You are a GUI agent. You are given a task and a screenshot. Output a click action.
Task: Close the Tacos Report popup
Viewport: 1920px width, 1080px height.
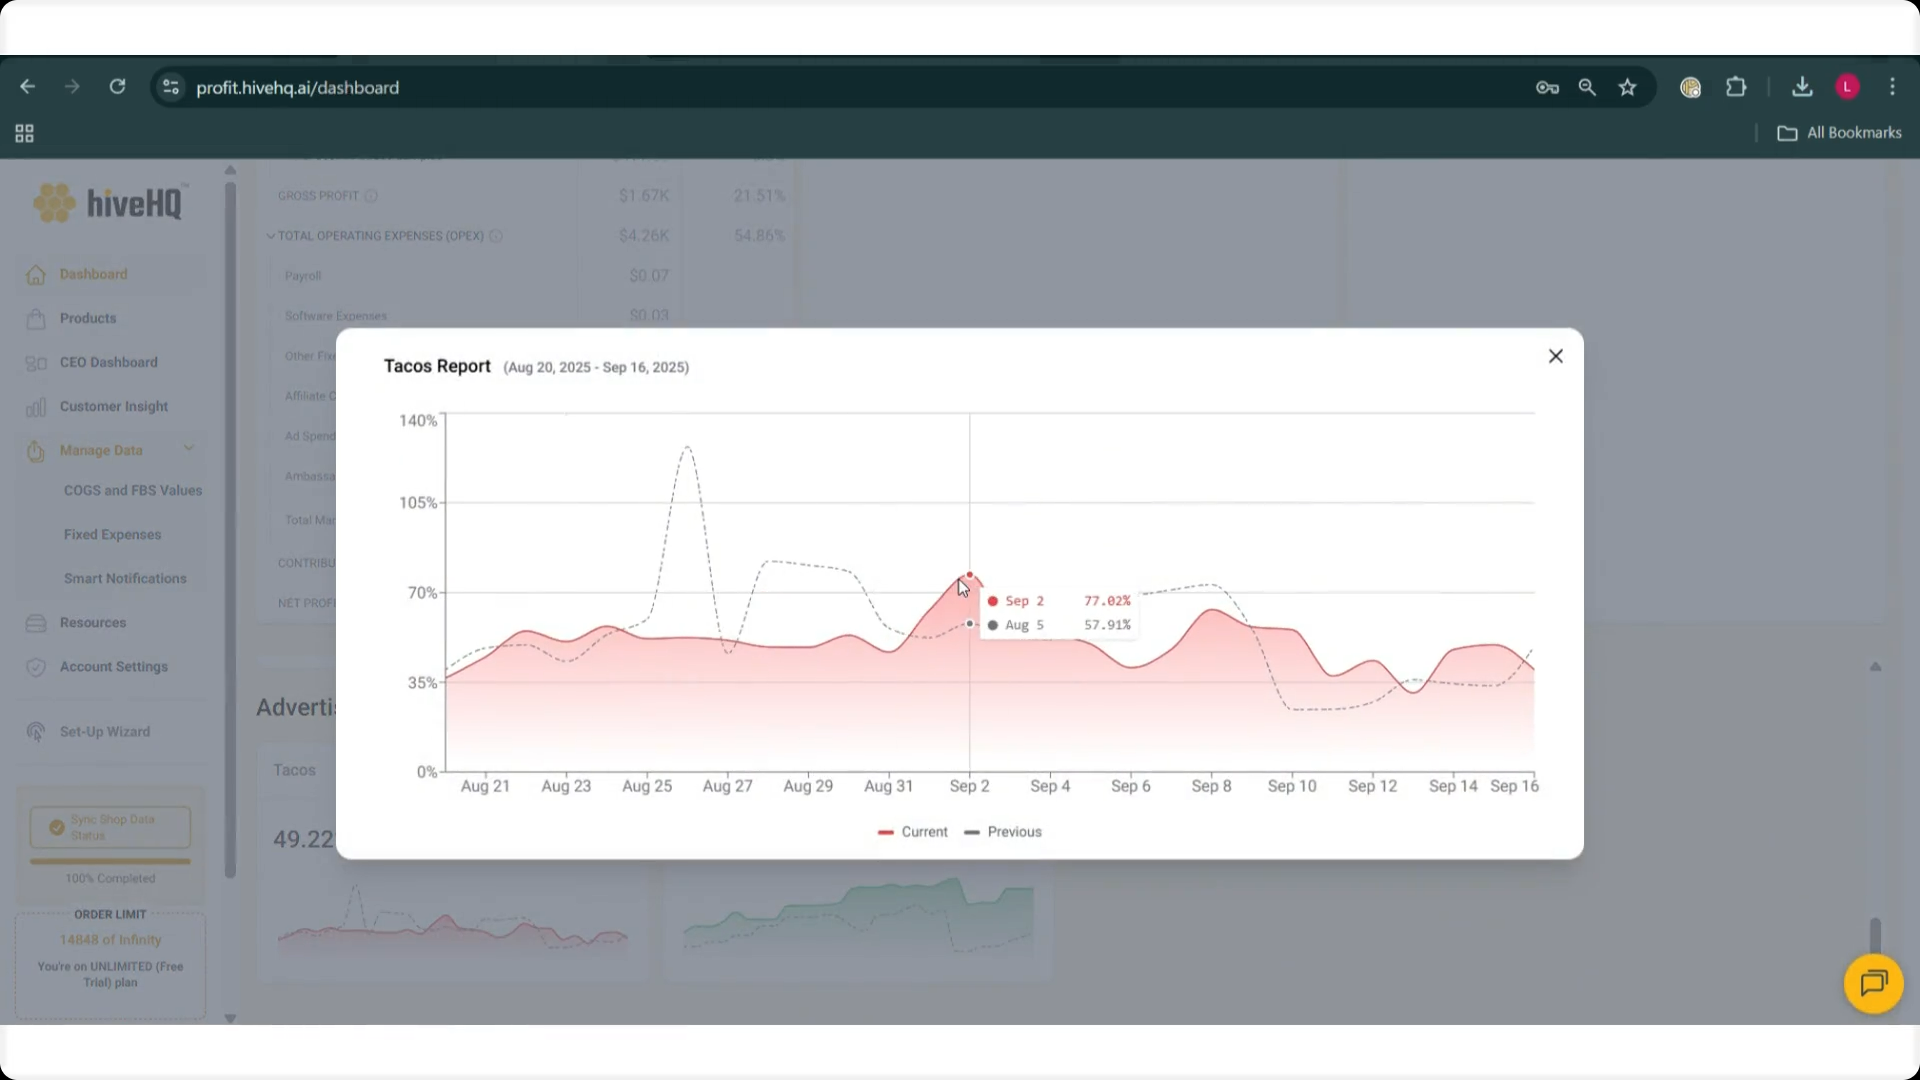(1555, 356)
